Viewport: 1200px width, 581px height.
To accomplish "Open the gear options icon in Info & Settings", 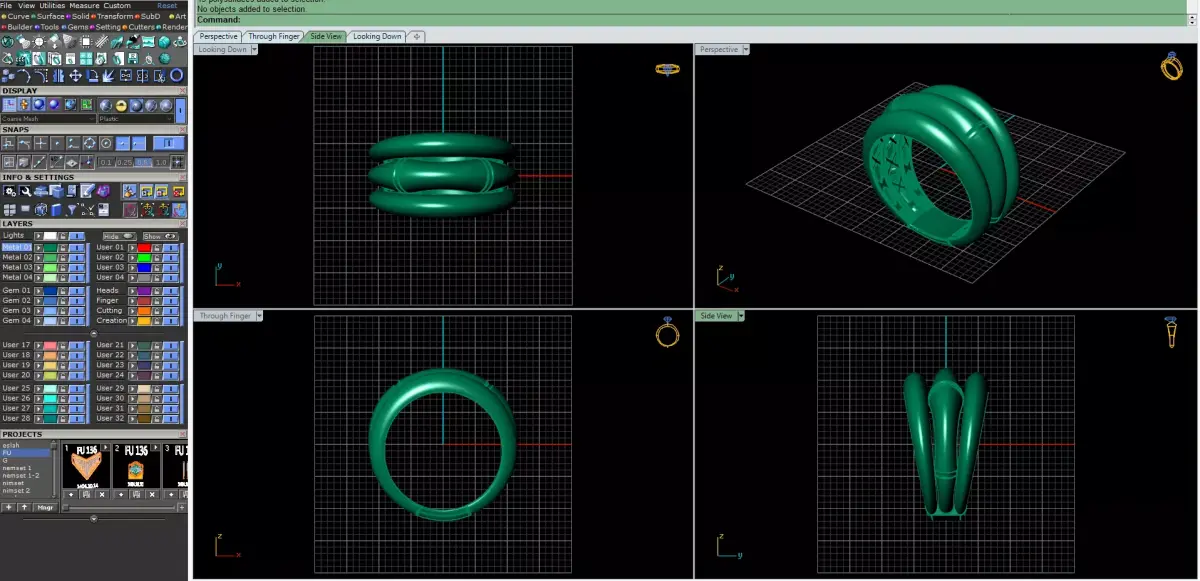I will 9,191.
